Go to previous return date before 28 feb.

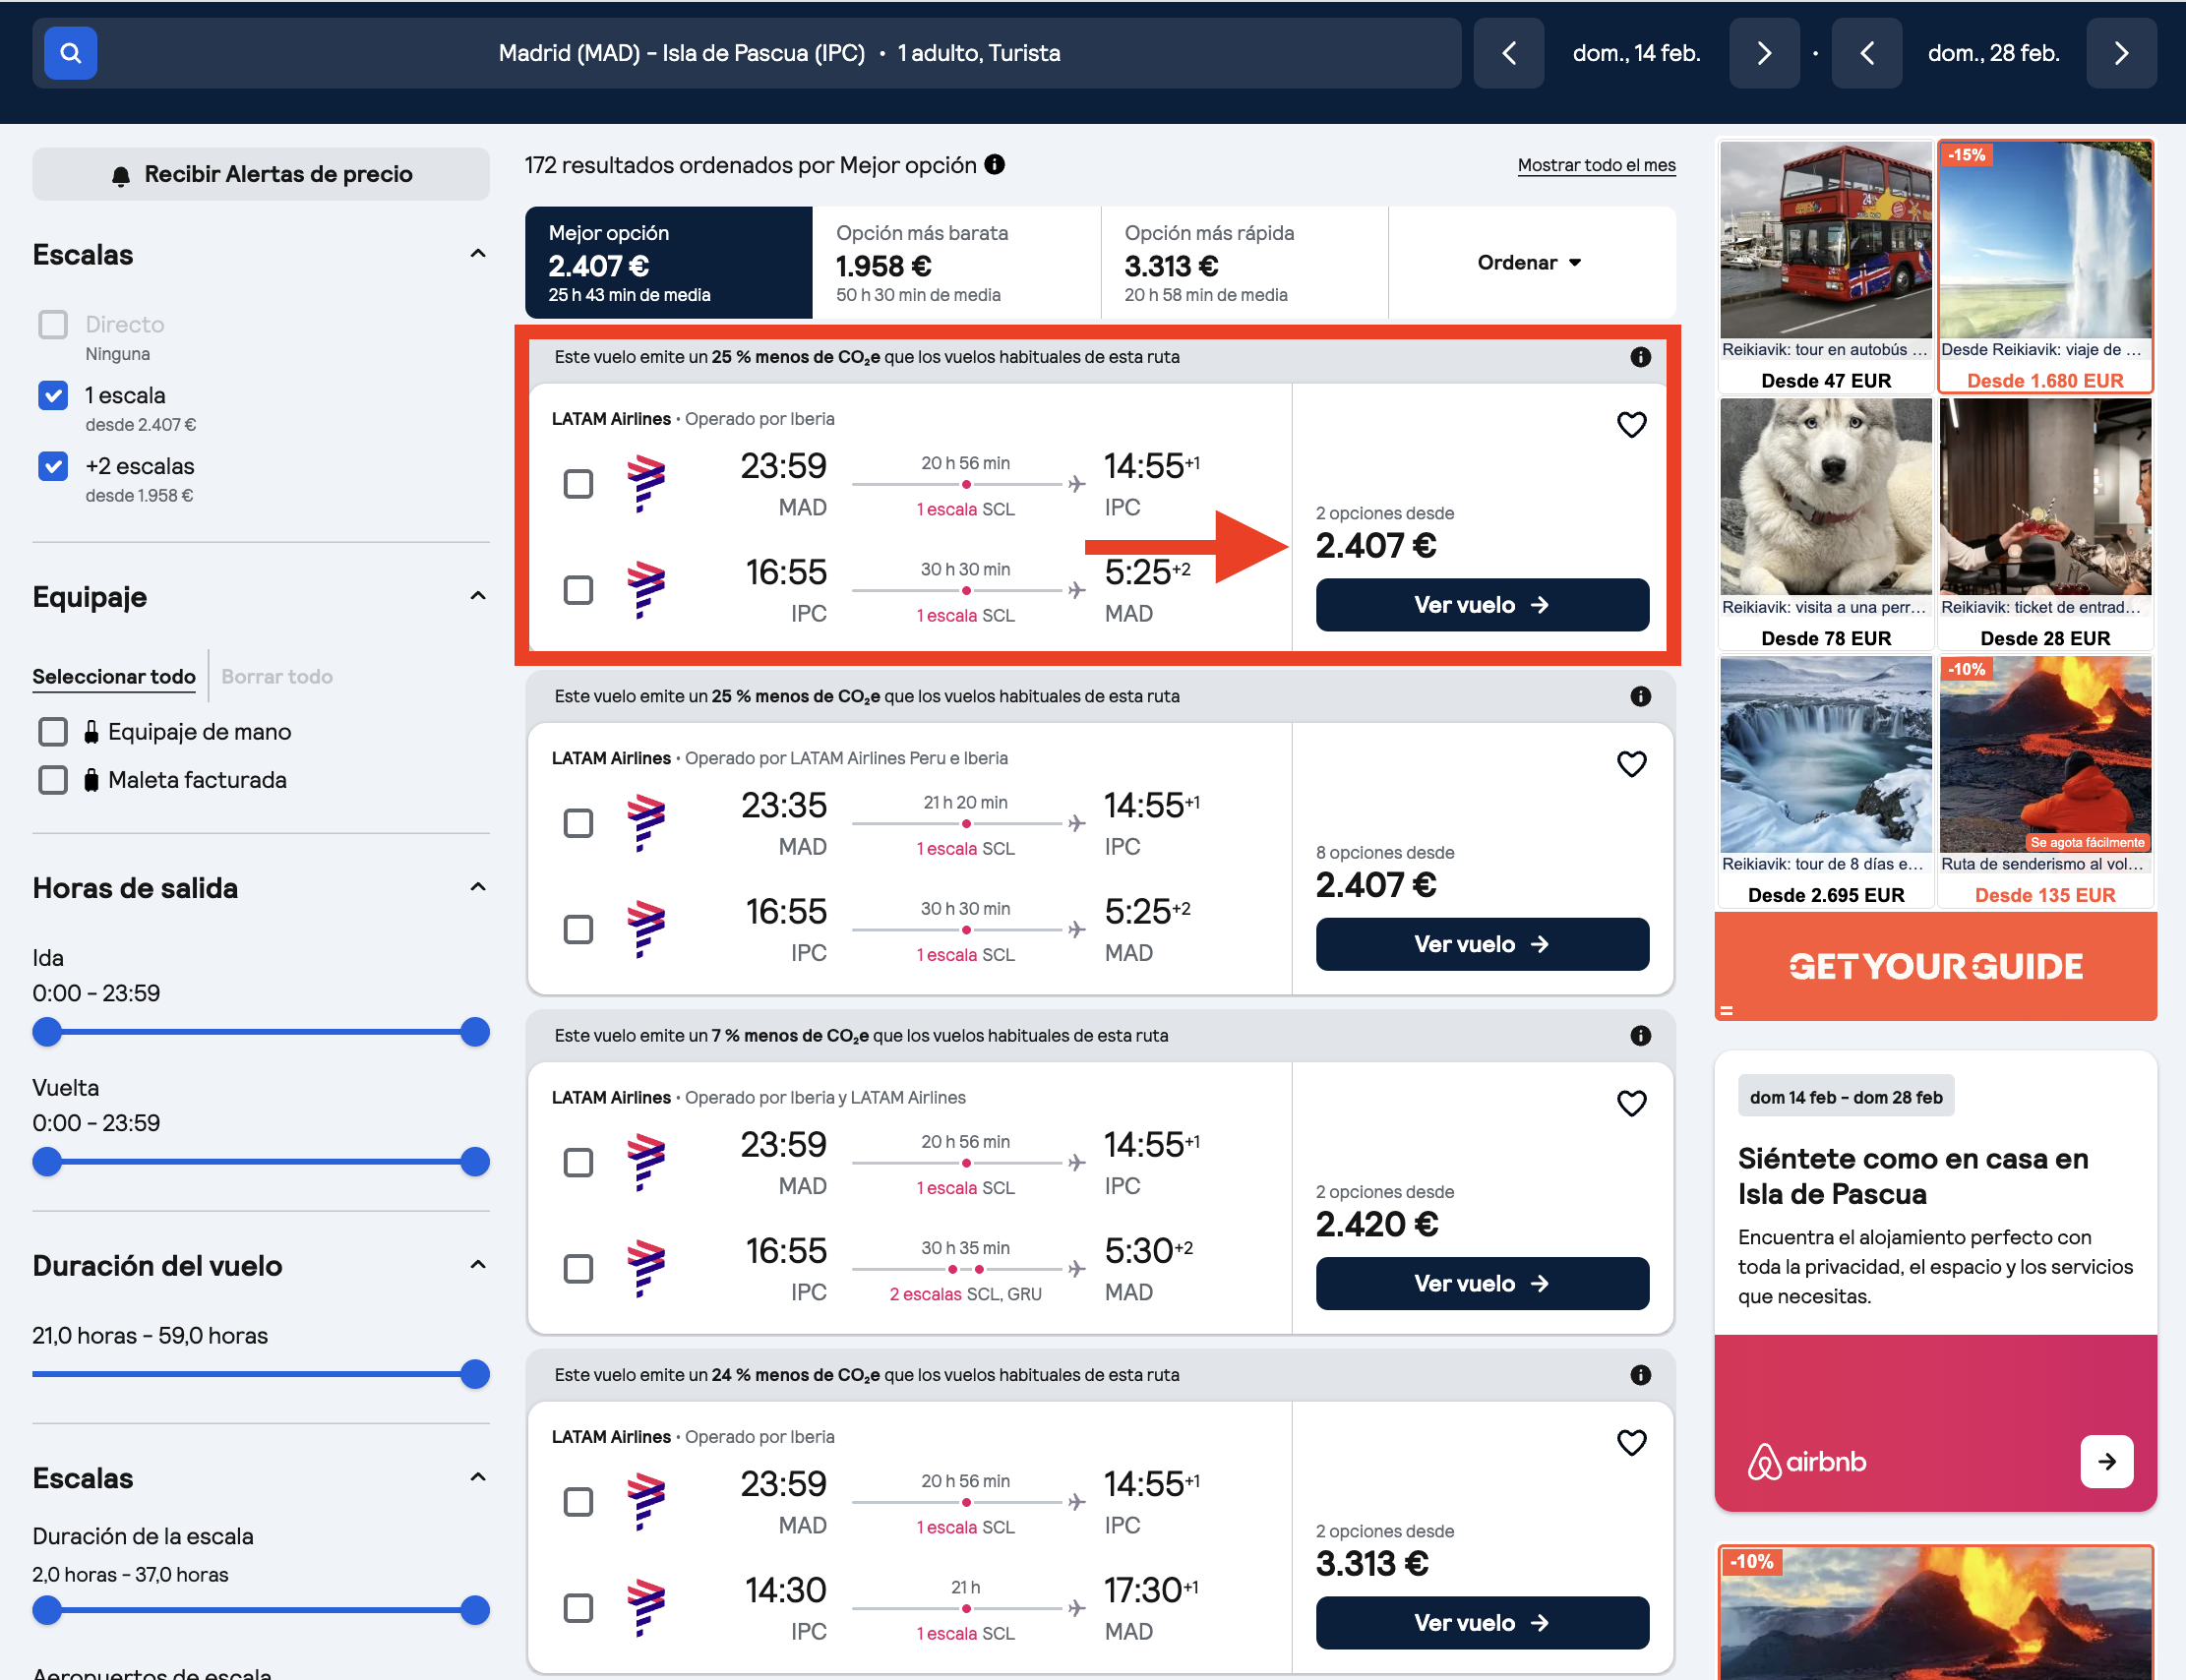point(1867,53)
